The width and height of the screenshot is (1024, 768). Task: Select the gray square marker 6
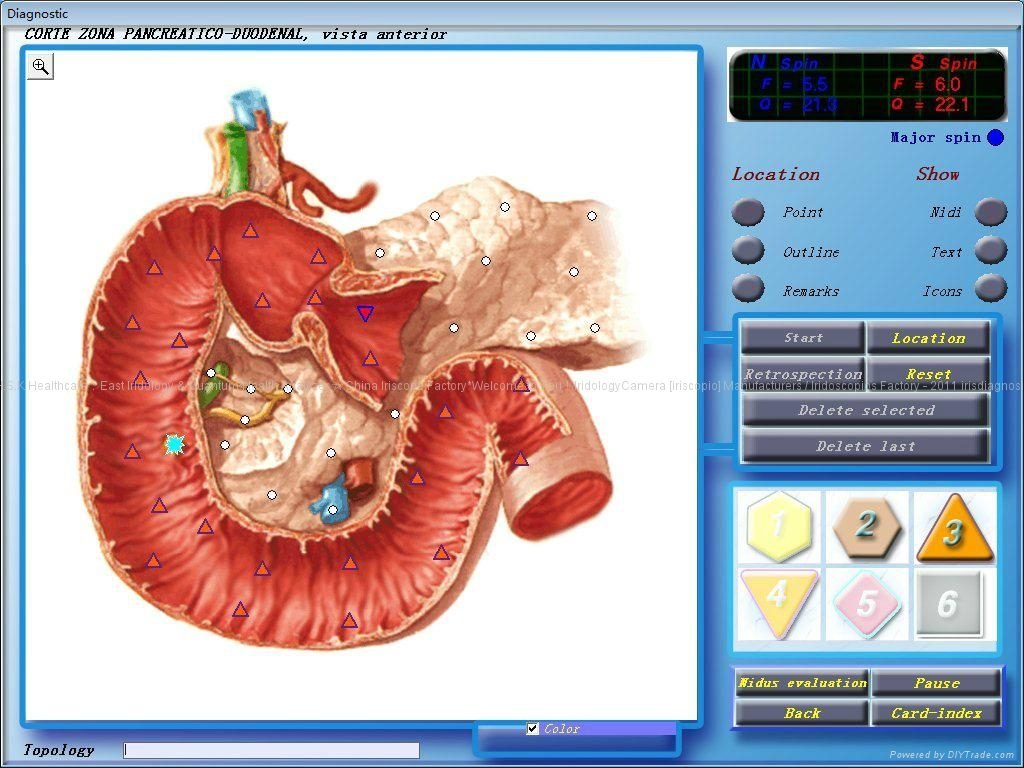(950, 603)
